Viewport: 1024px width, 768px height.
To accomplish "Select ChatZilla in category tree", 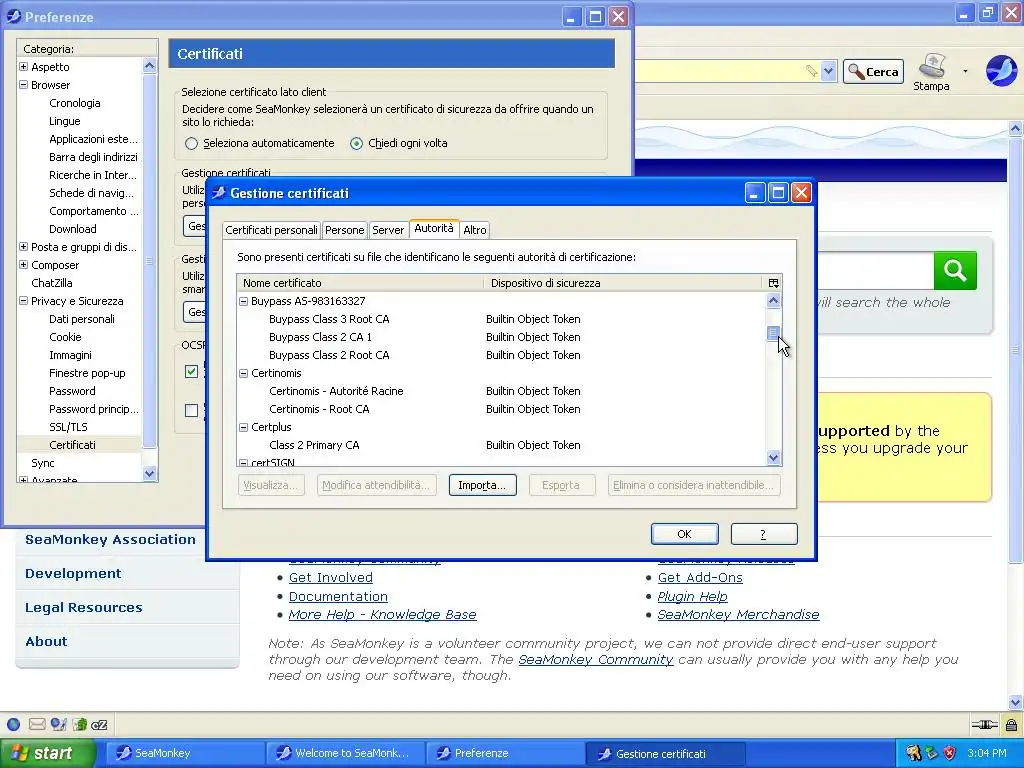I will 52,283.
